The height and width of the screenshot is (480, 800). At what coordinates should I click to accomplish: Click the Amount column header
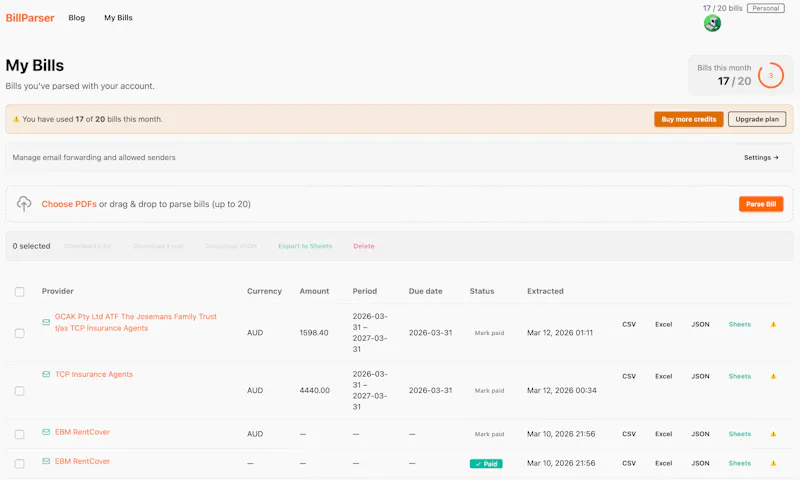point(314,291)
